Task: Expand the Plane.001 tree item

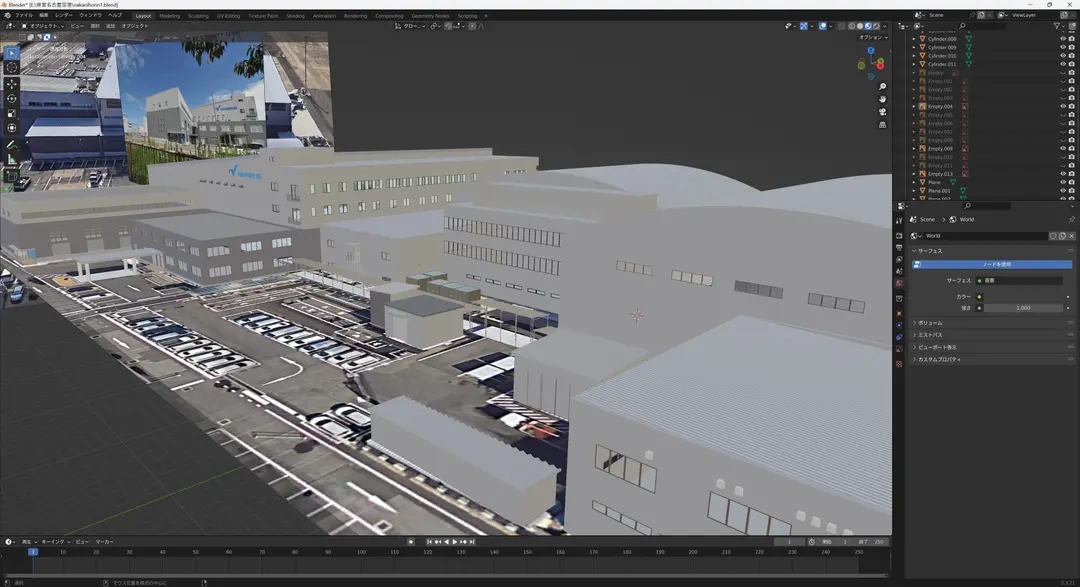Action: [914, 191]
